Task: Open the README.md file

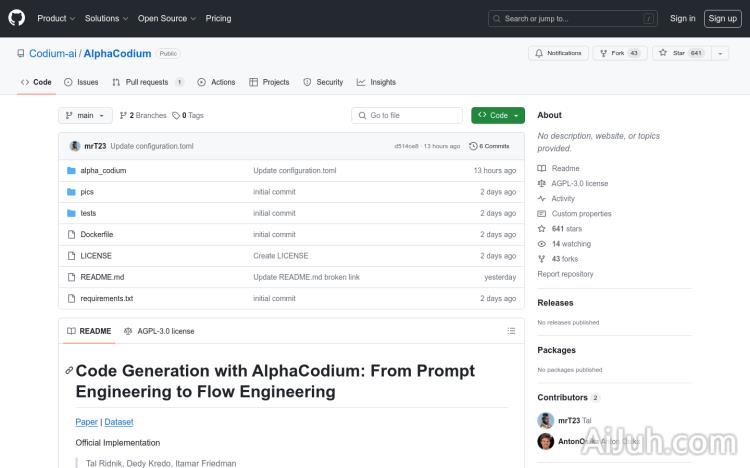Action: coord(102,277)
